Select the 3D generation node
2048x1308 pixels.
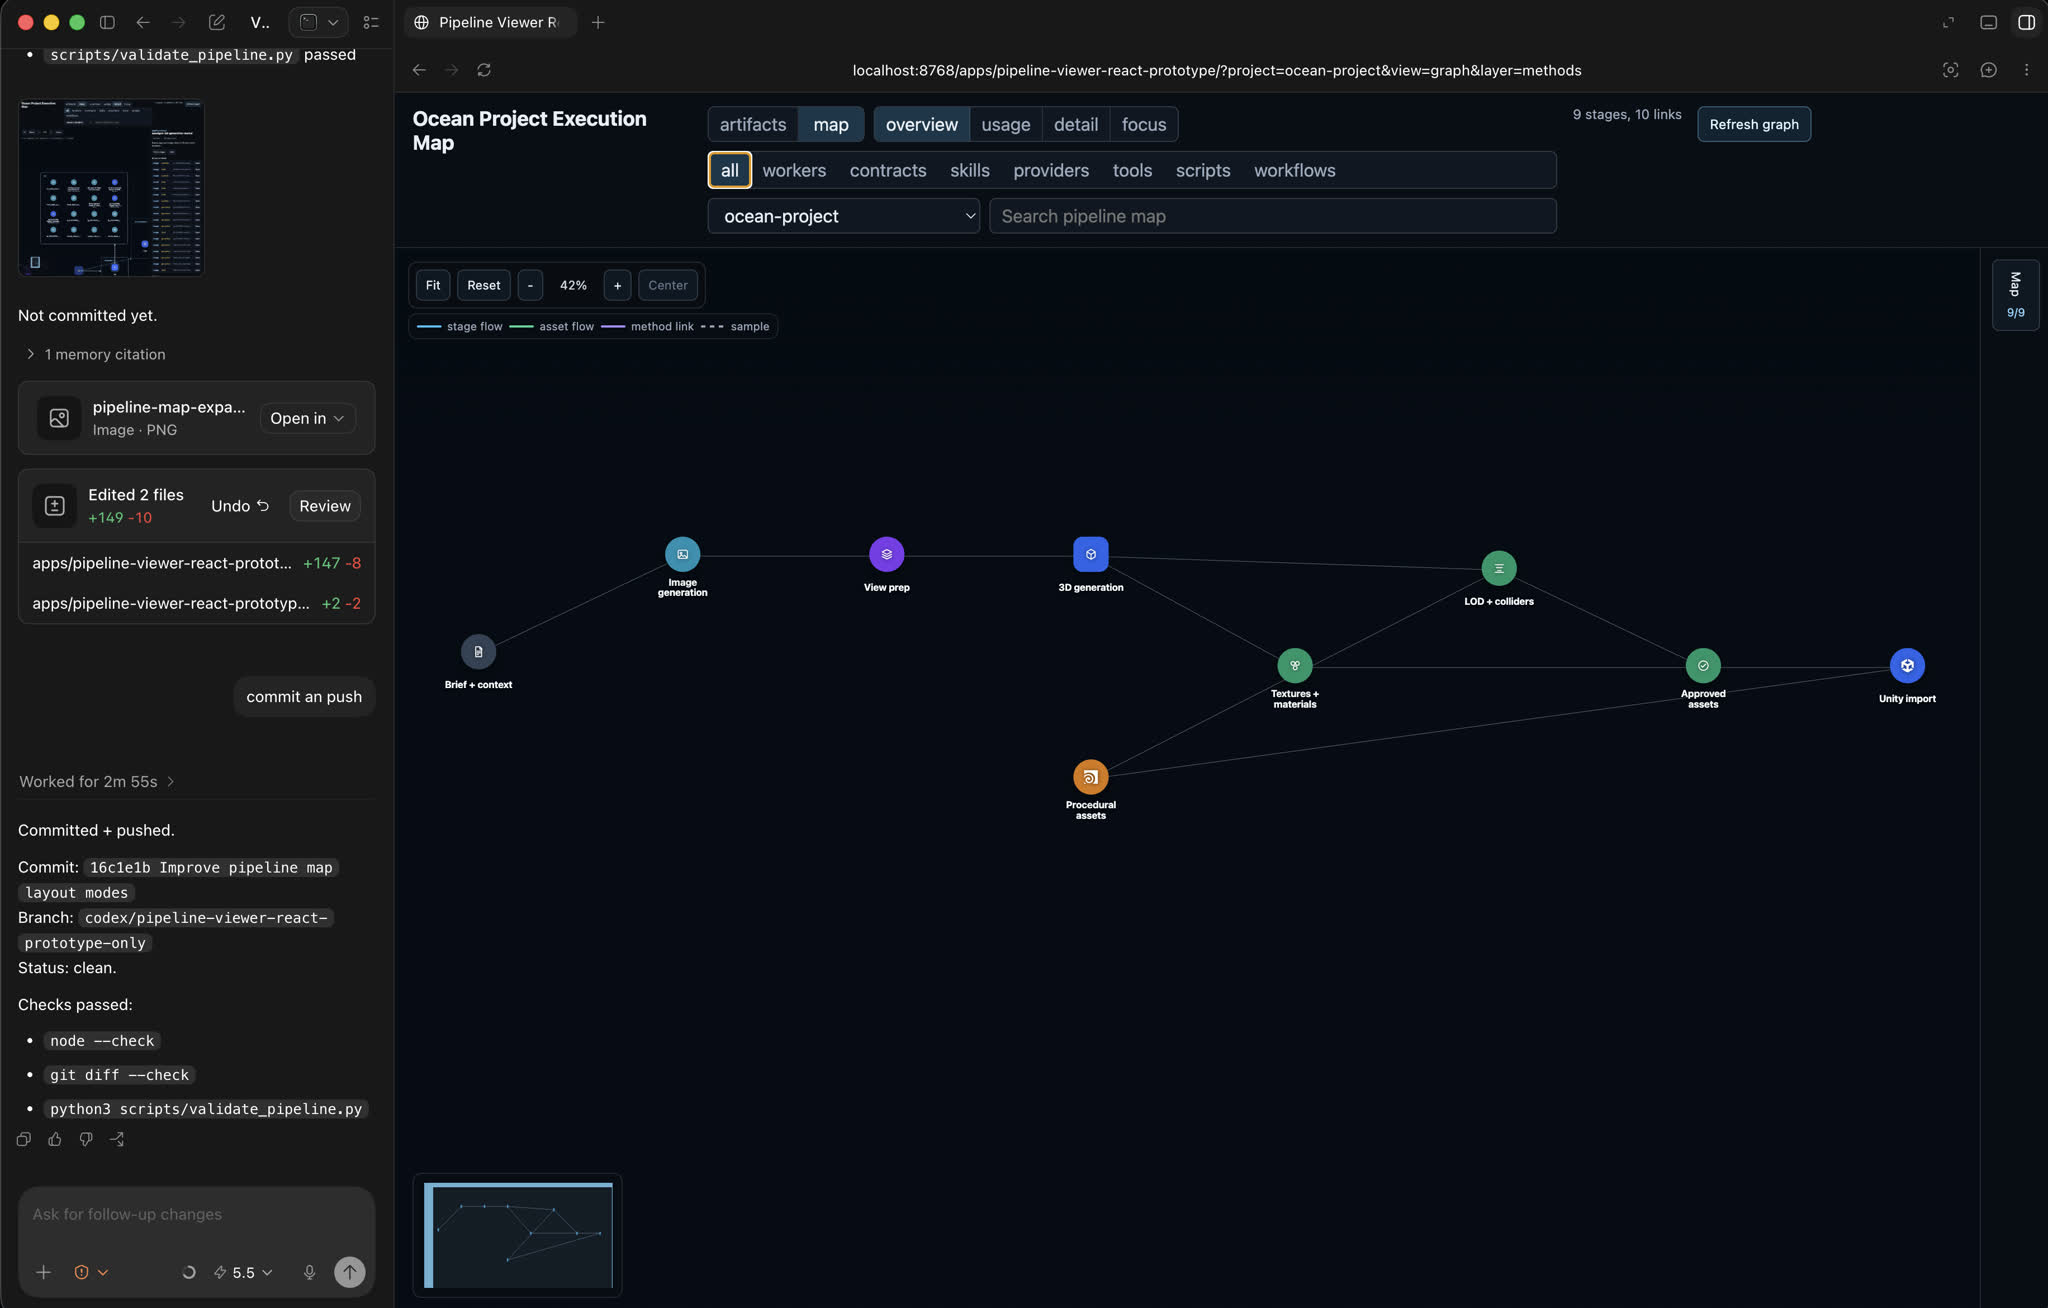1090,554
